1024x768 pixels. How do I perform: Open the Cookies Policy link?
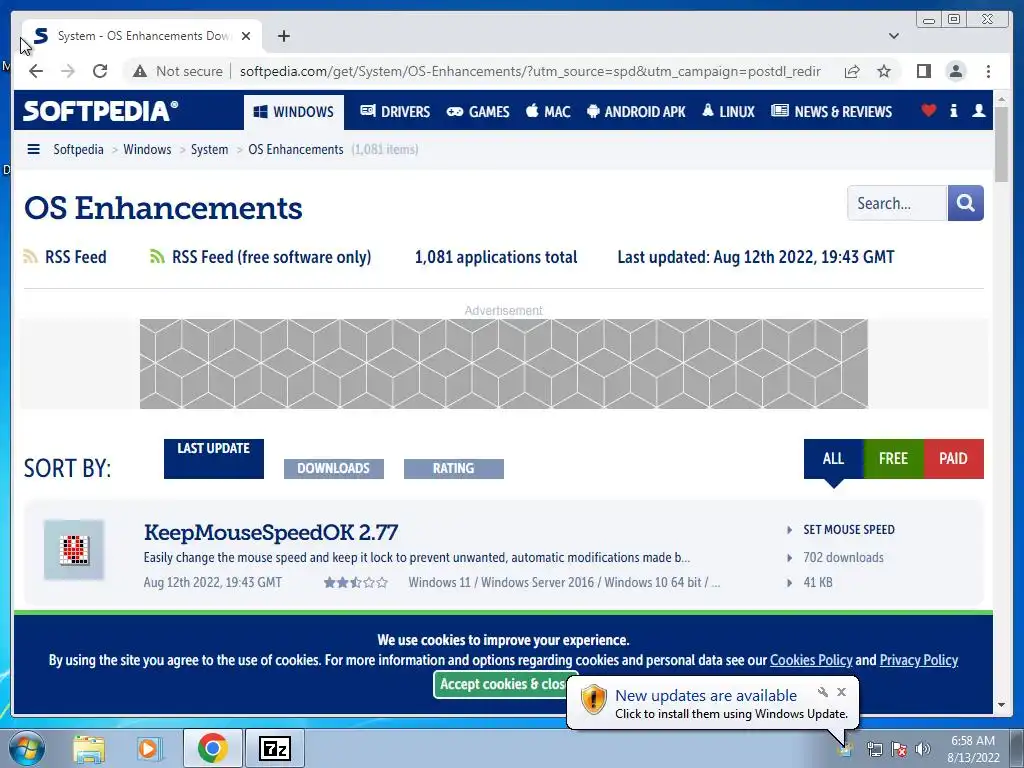point(810,660)
